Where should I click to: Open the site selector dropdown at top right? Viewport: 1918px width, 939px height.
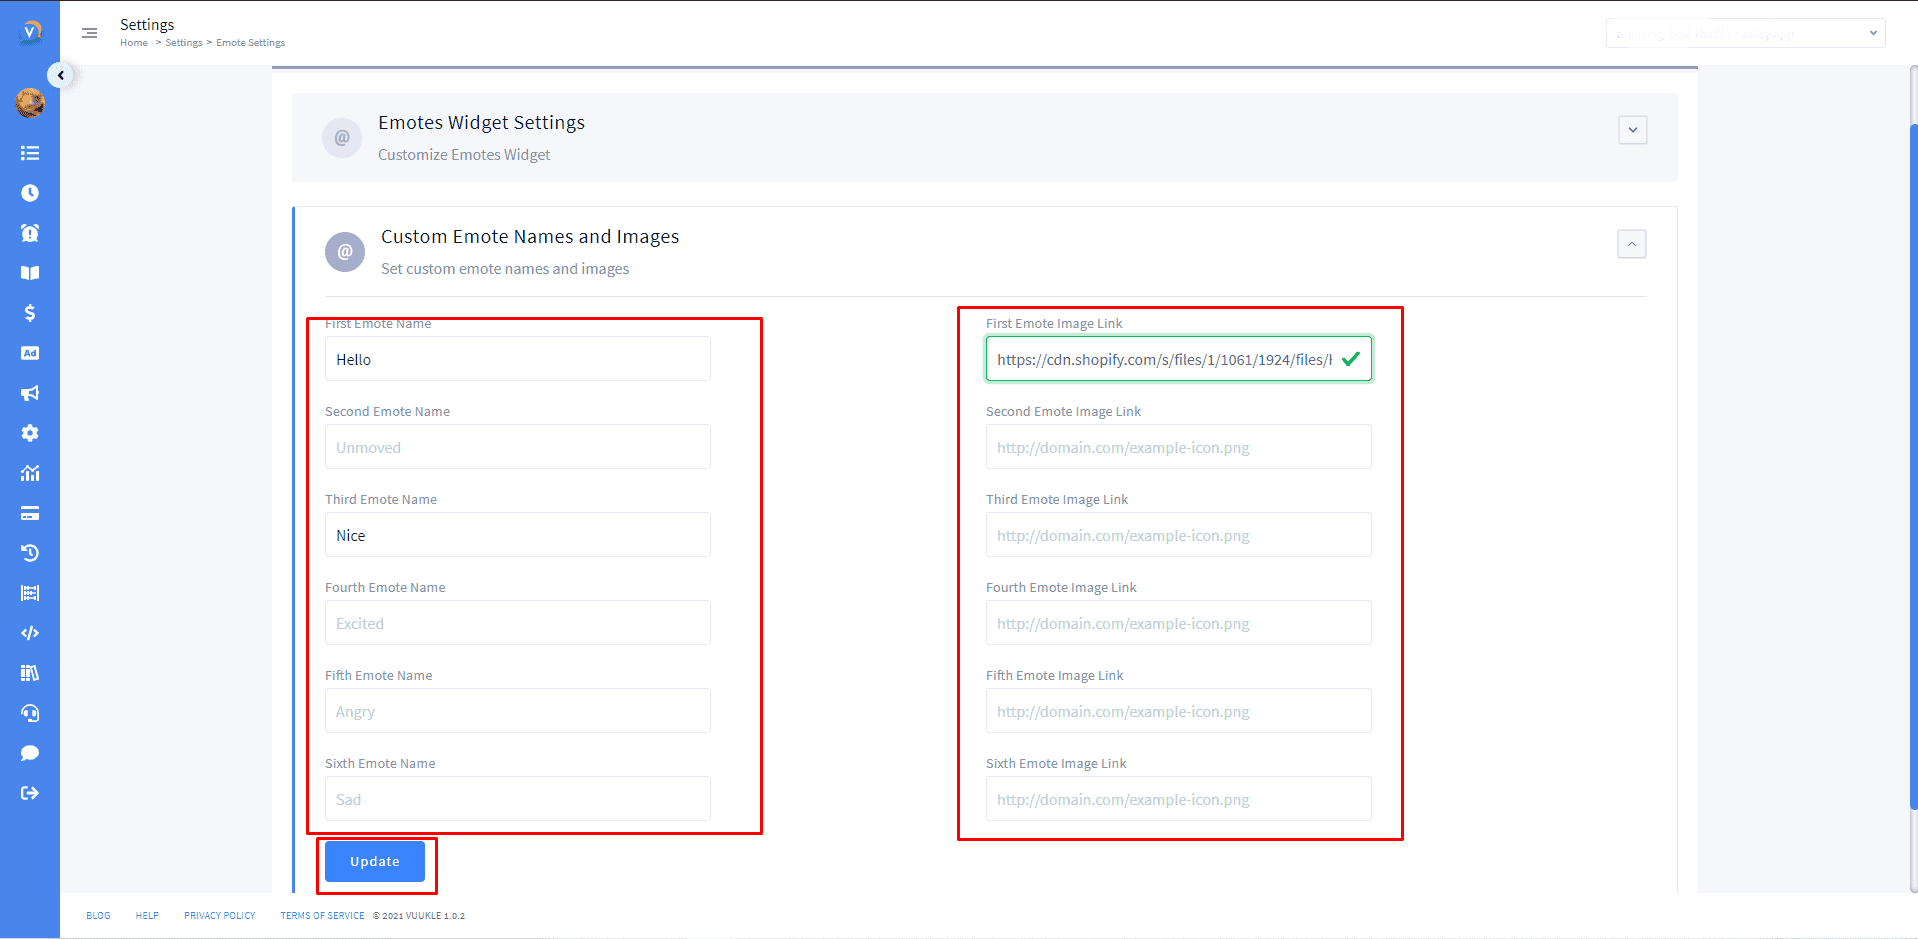click(1745, 33)
